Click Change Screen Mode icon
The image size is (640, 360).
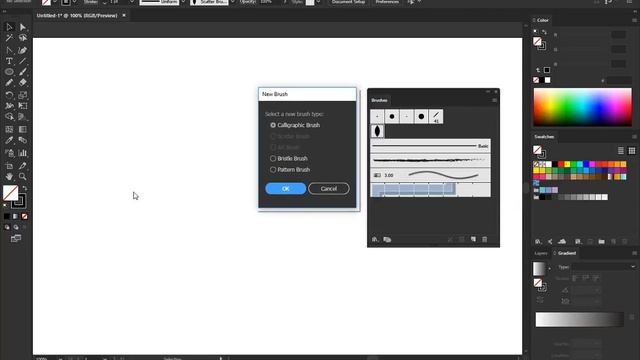coord(16,238)
